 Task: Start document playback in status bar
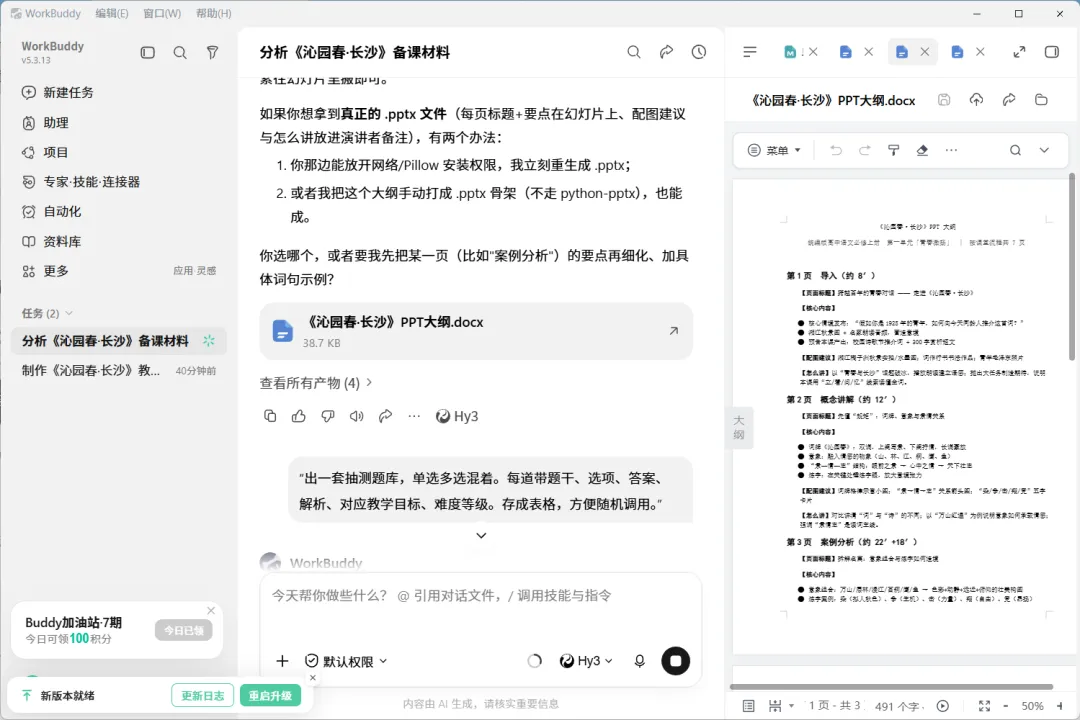pos(943,706)
